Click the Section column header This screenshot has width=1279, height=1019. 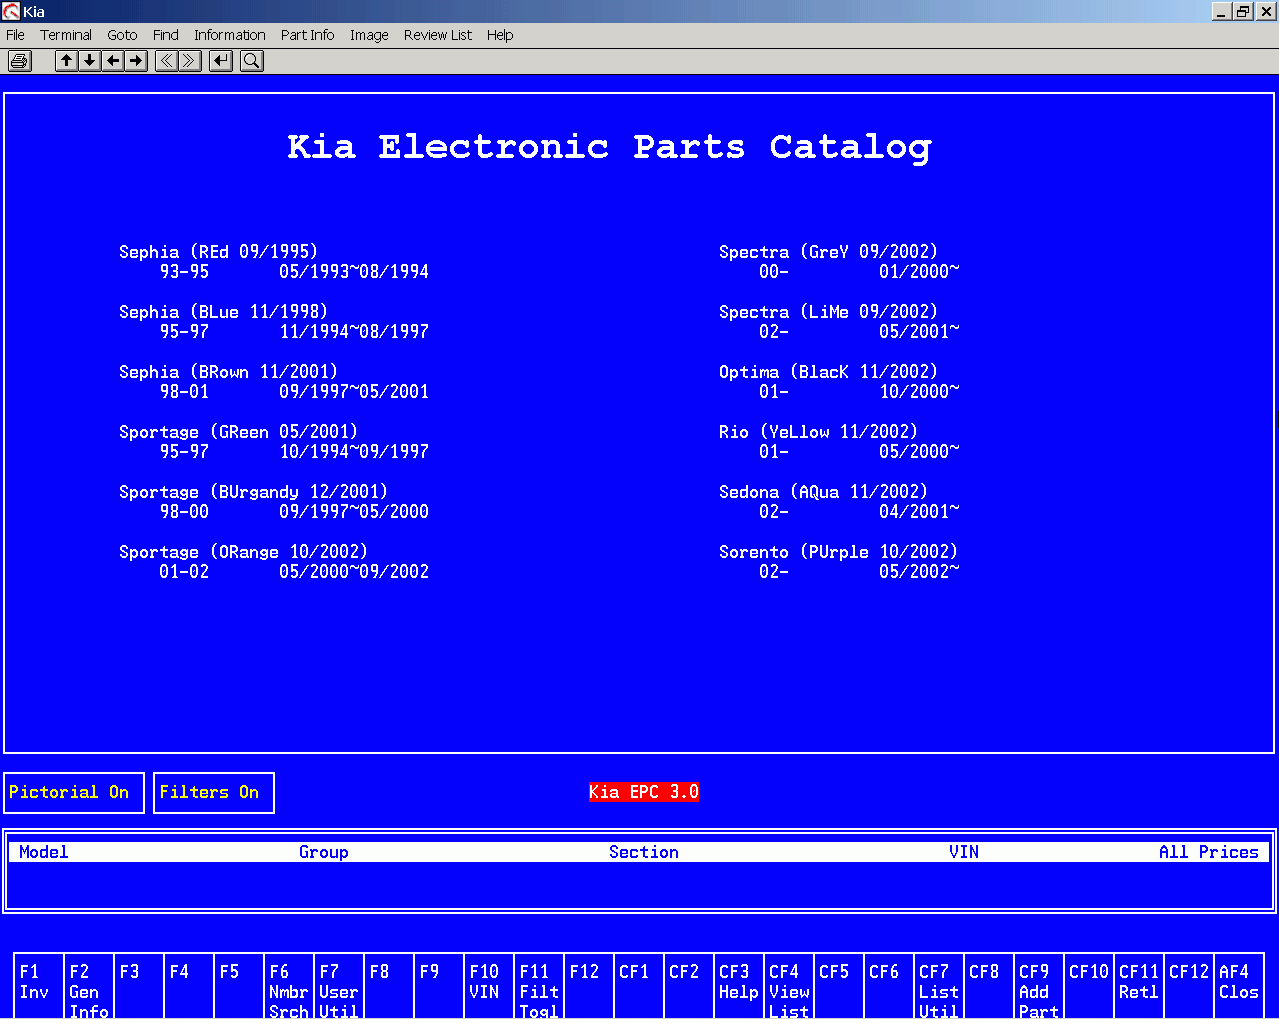click(x=644, y=852)
